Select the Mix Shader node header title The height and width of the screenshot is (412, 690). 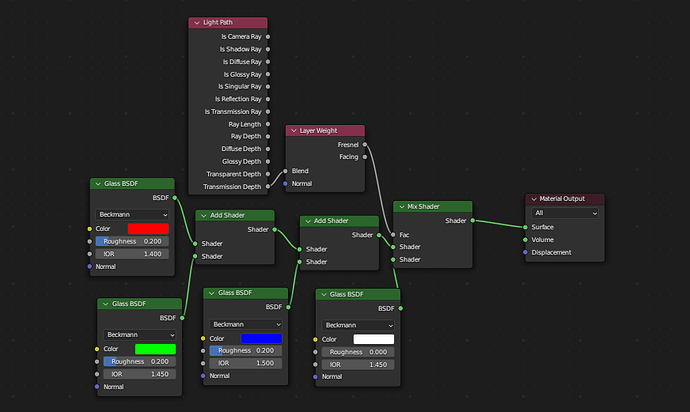coord(423,206)
